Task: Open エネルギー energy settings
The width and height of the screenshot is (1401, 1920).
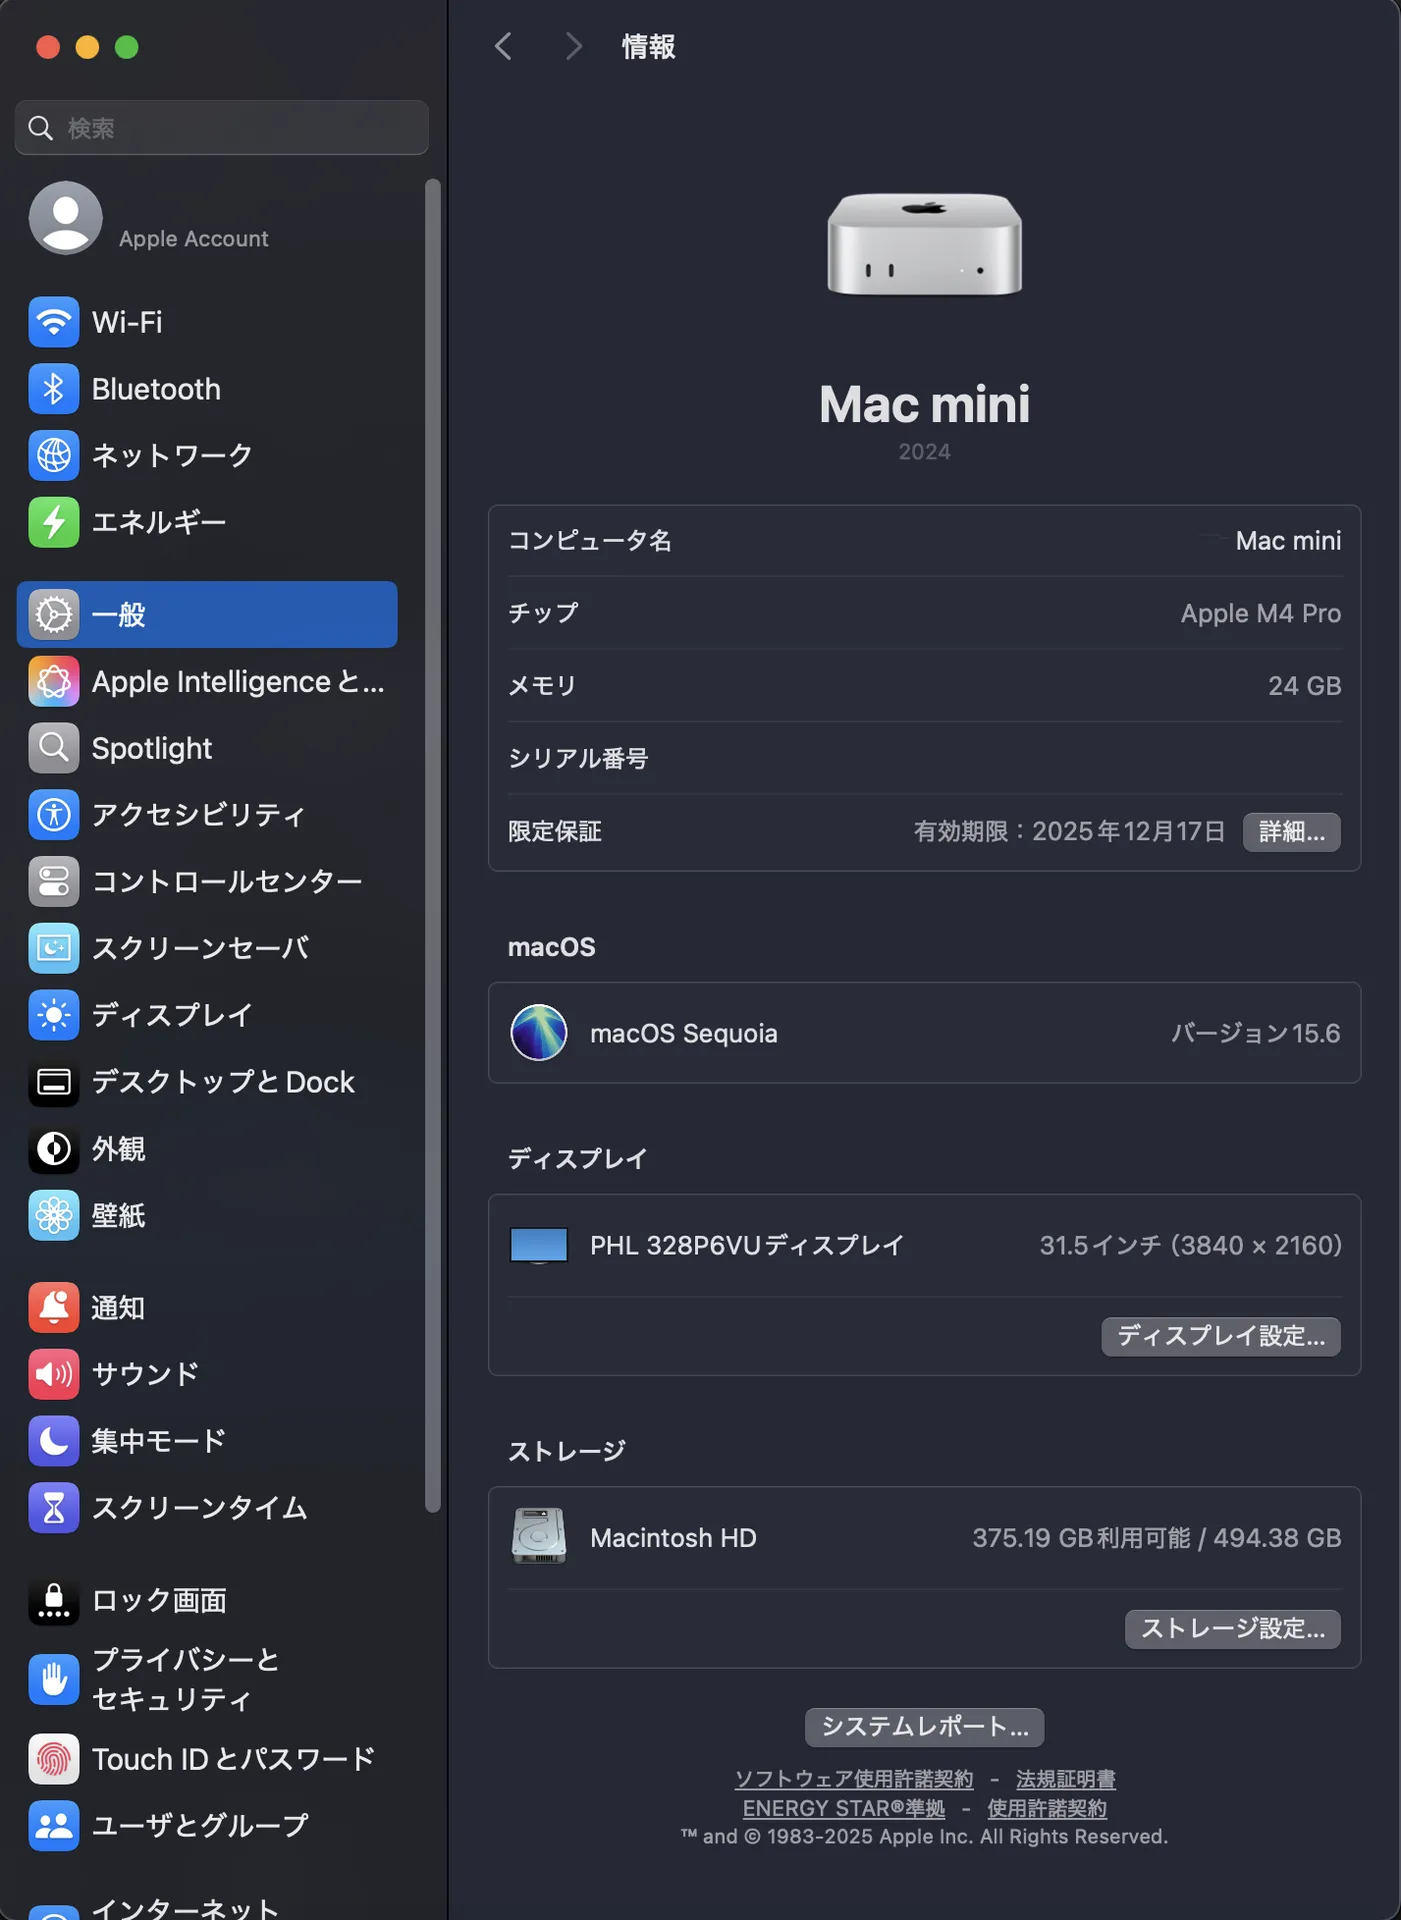Action: (x=207, y=522)
